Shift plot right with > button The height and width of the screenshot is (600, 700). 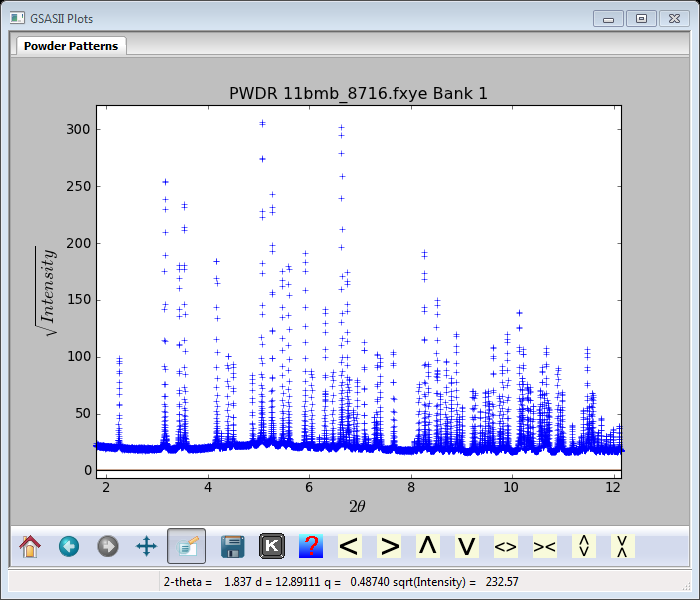[x=389, y=546]
